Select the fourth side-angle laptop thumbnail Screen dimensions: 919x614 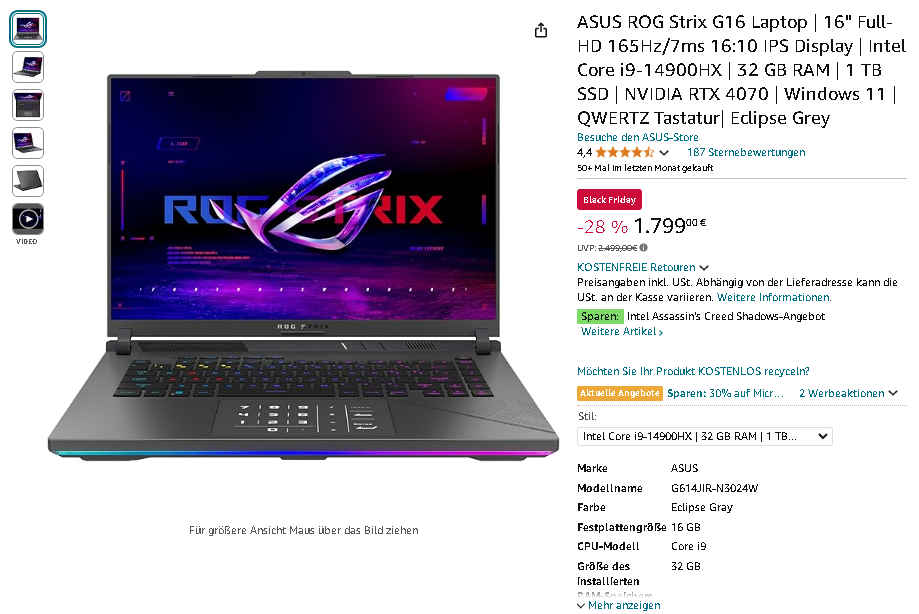[x=28, y=143]
